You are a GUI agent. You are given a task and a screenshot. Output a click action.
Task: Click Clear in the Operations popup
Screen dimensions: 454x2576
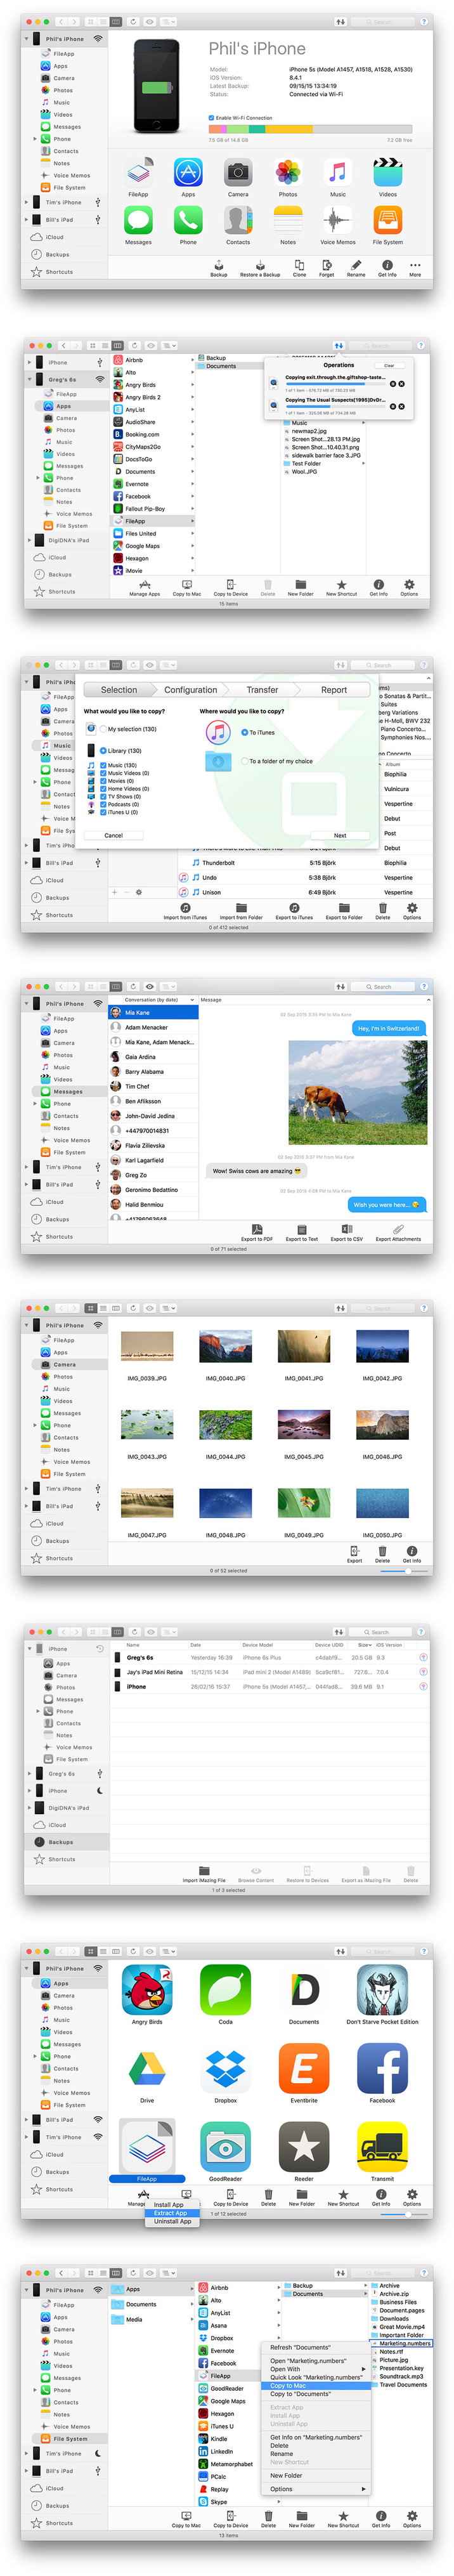pos(389,366)
